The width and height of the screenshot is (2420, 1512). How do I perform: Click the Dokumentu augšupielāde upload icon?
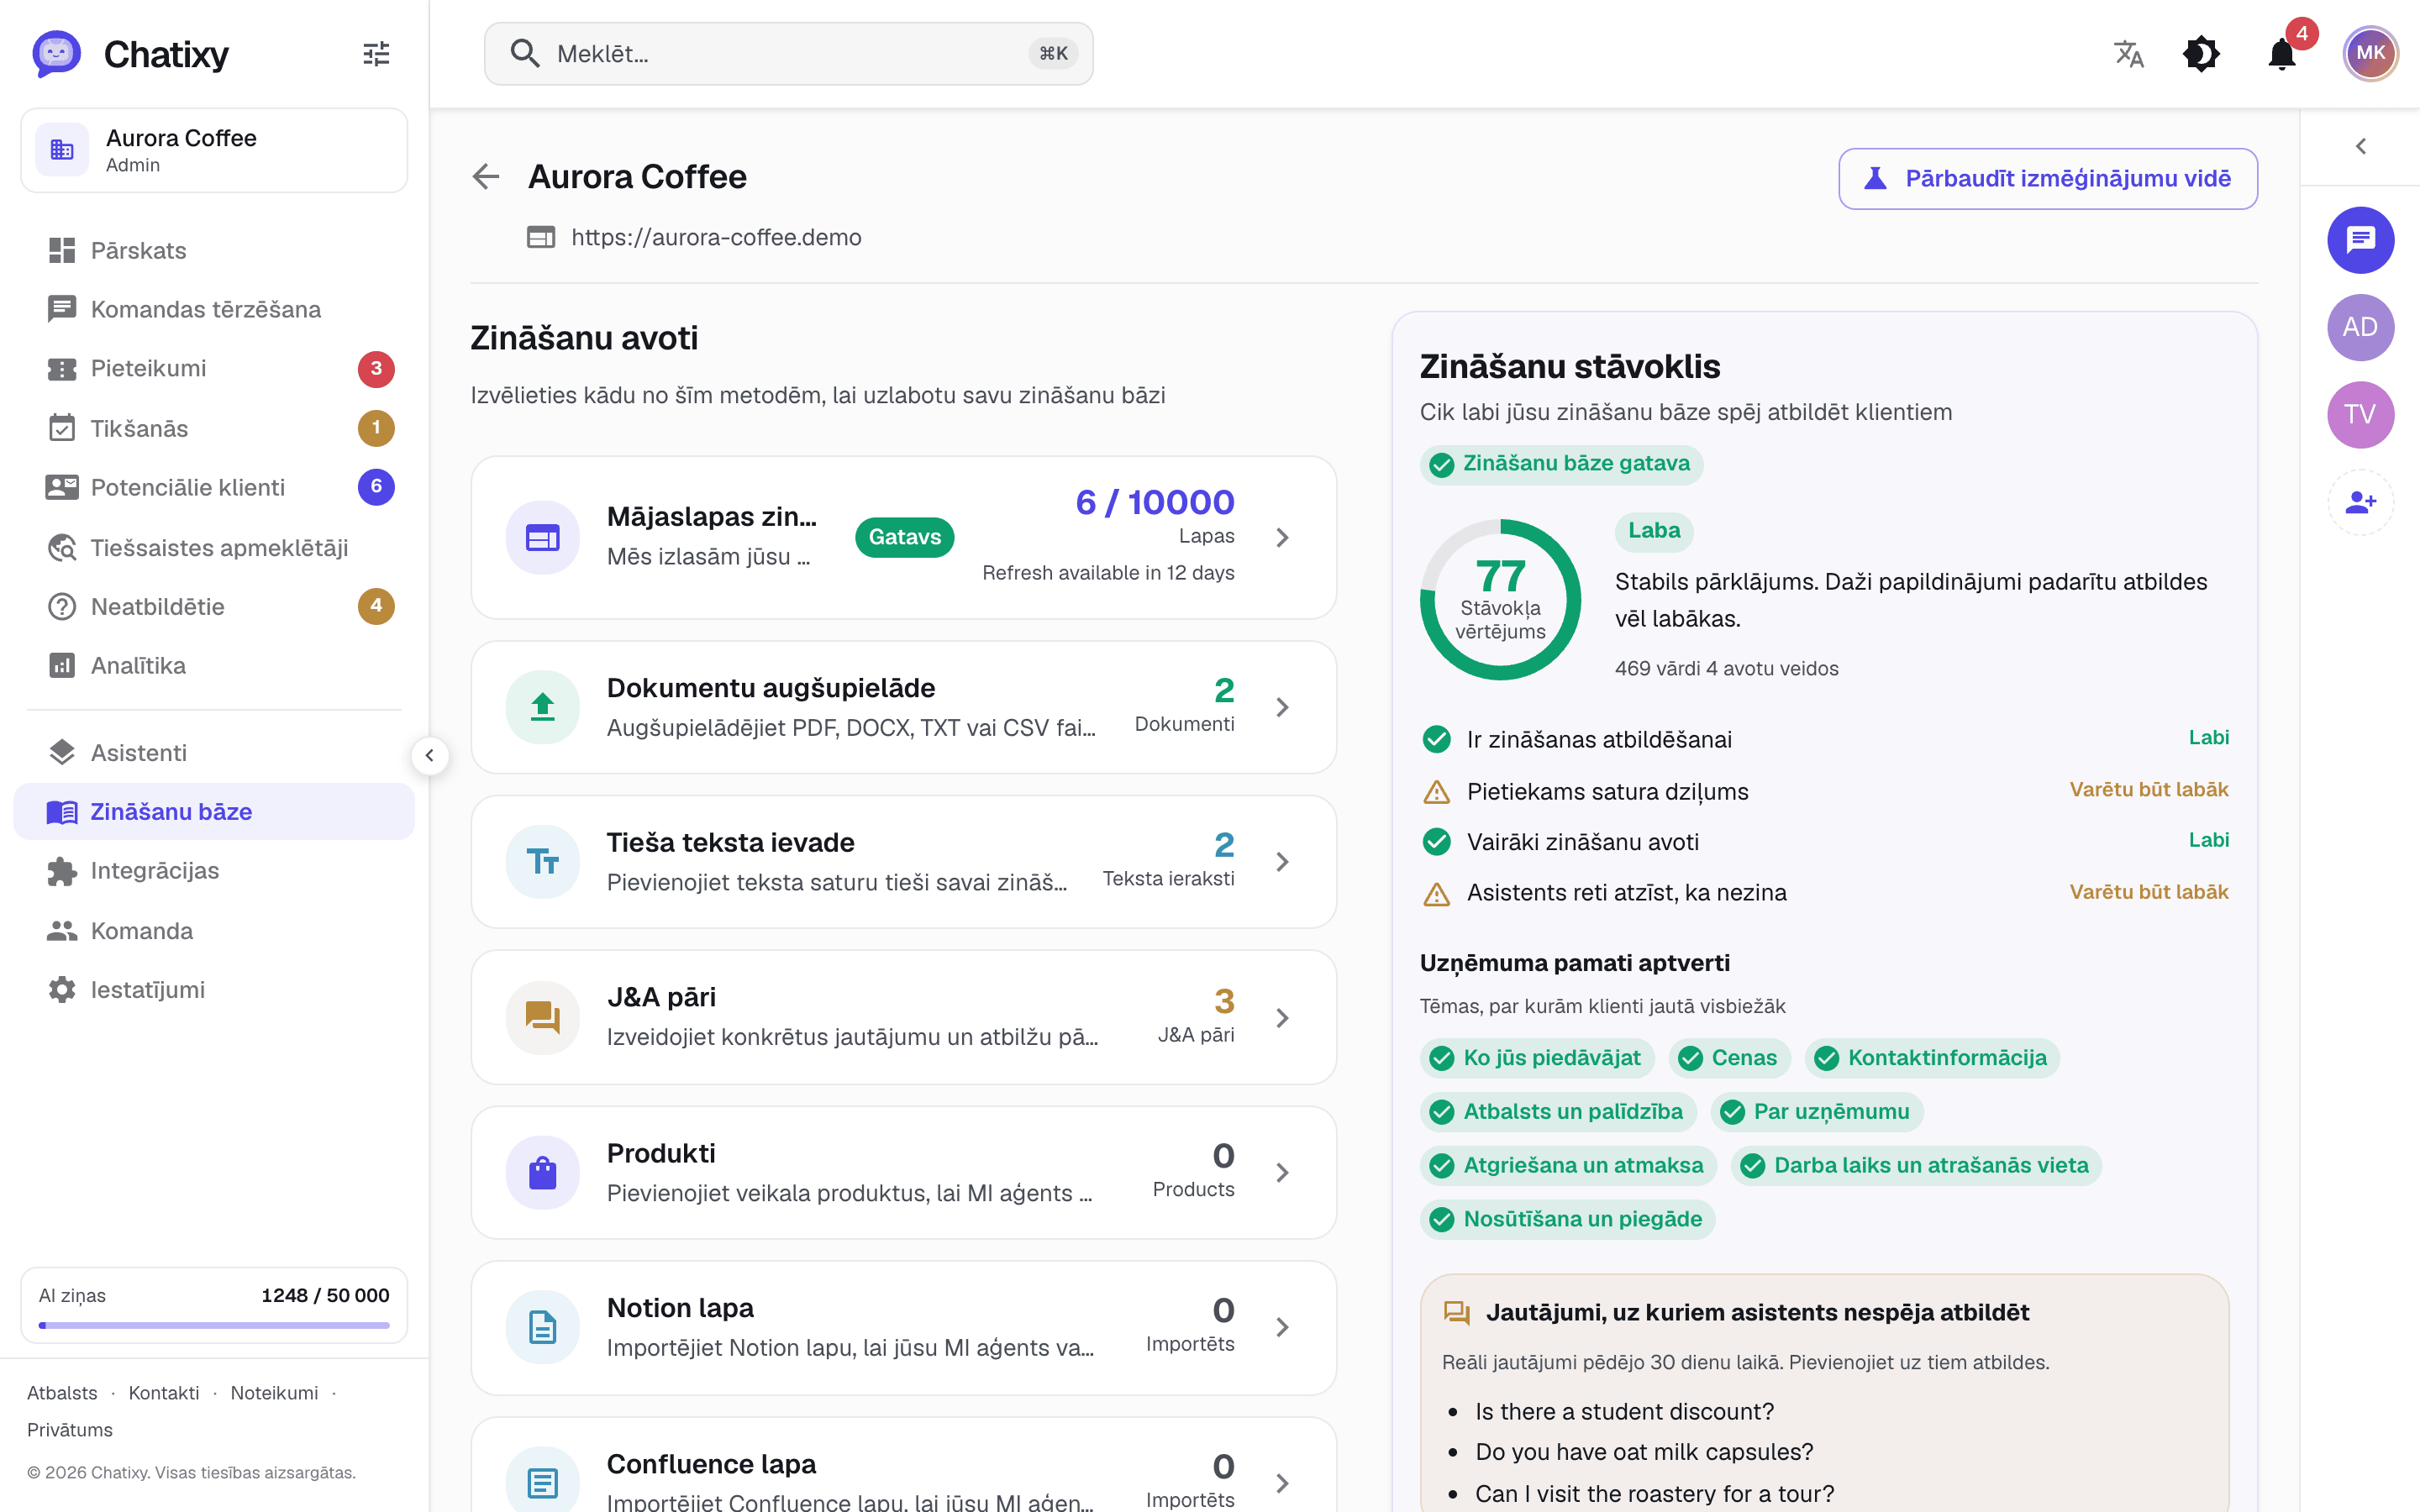tap(543, 707)
